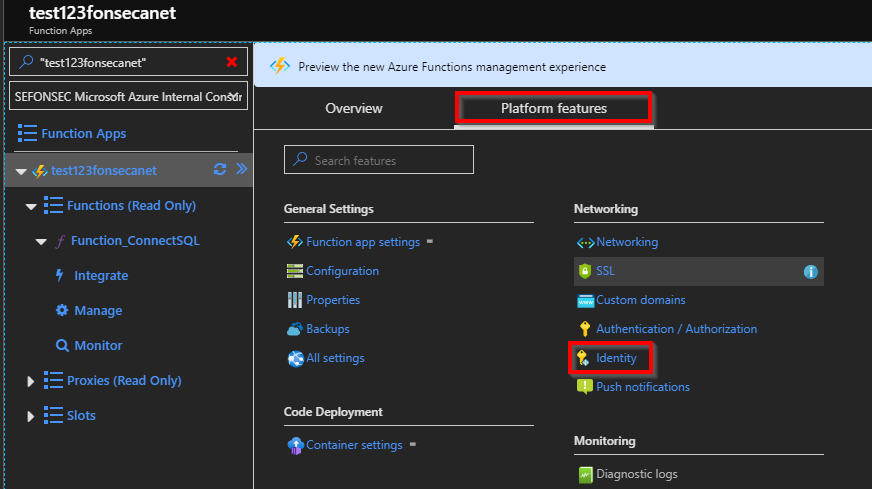Screen dimensions: 872x489
Task: Switch to the Overview tab
Action: (353, 108)
